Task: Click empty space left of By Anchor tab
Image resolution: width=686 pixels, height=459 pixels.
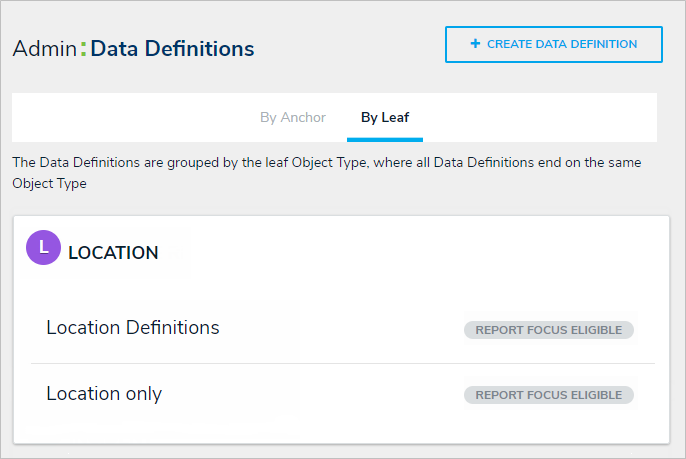Action: pyautogui.click(x=130, y=118)
